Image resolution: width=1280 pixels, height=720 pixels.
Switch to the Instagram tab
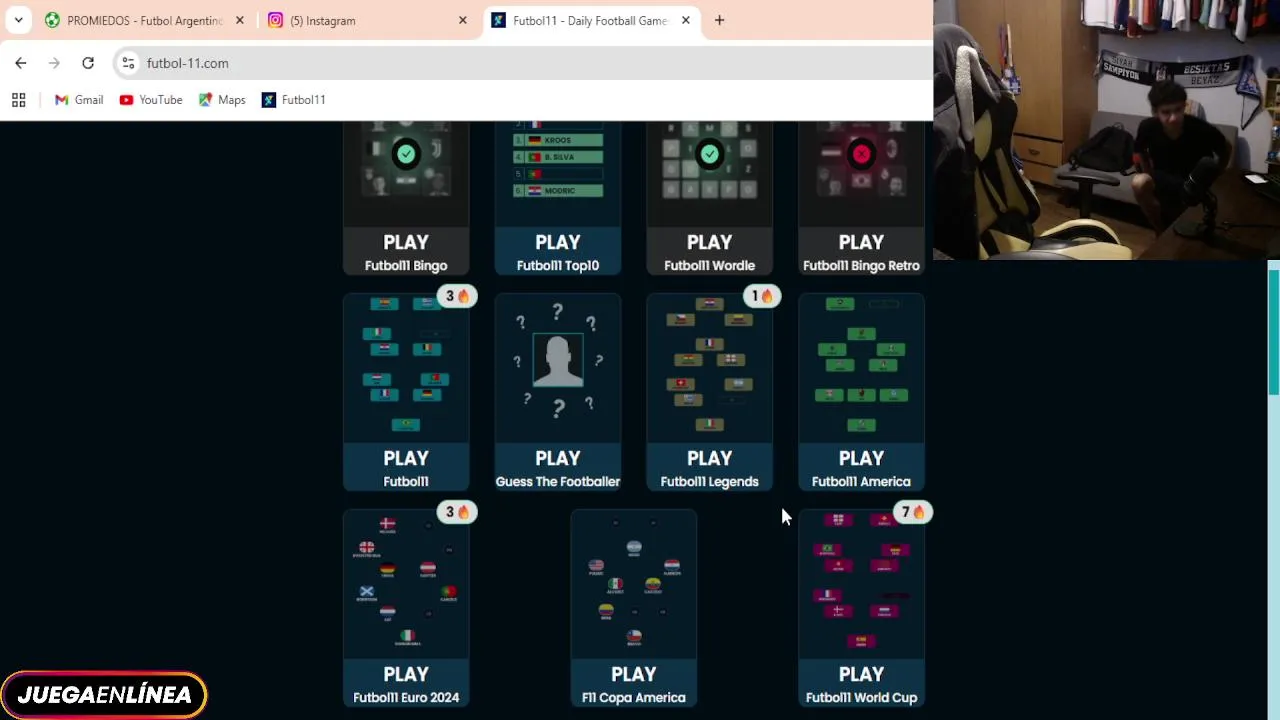367,20
